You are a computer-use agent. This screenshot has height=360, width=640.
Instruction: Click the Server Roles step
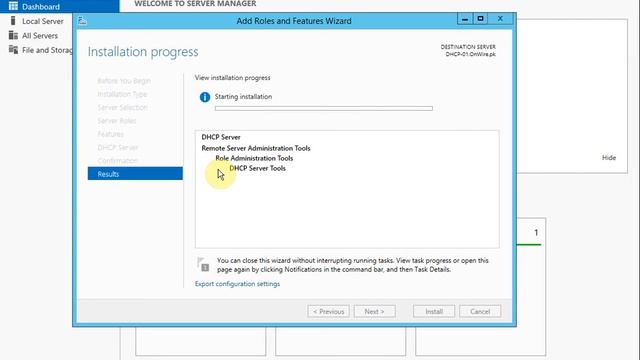coord(117,121)
